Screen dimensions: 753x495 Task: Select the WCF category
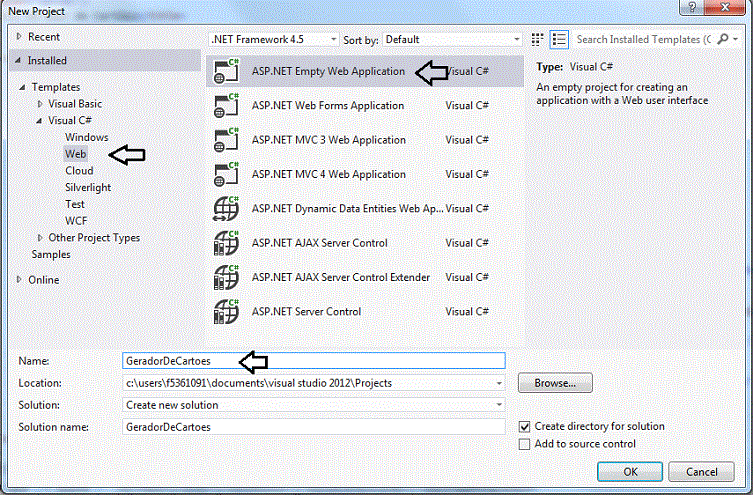(x=76, y=221)
